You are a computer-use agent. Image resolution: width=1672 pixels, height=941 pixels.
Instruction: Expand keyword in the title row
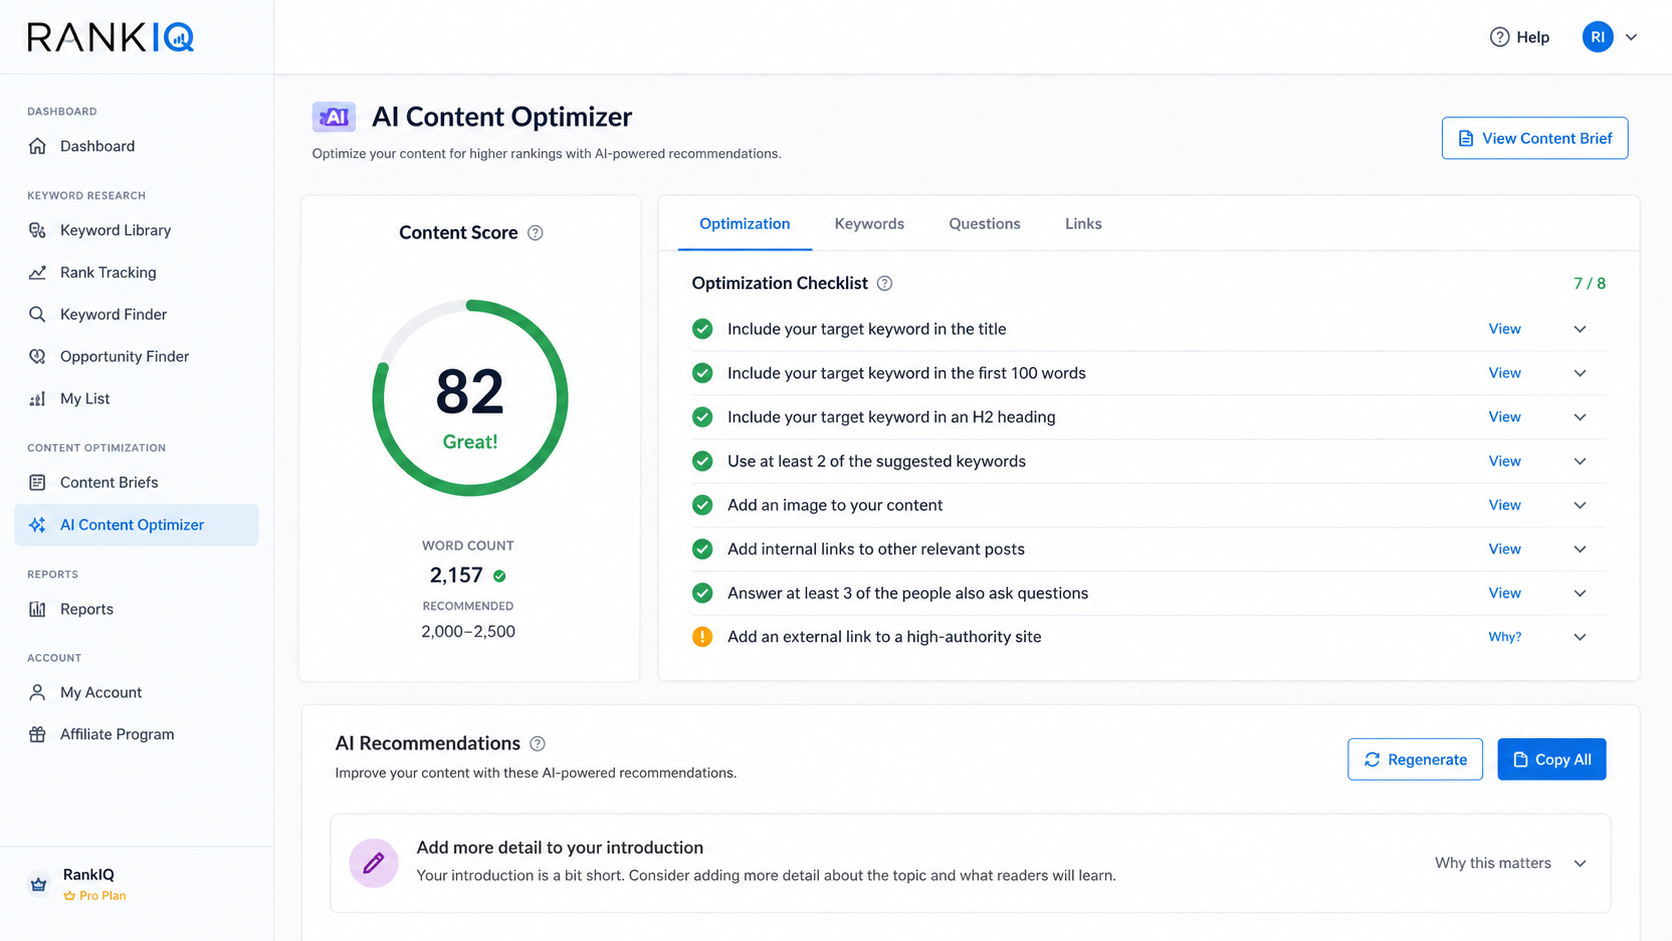click(x=1580, y=329)
